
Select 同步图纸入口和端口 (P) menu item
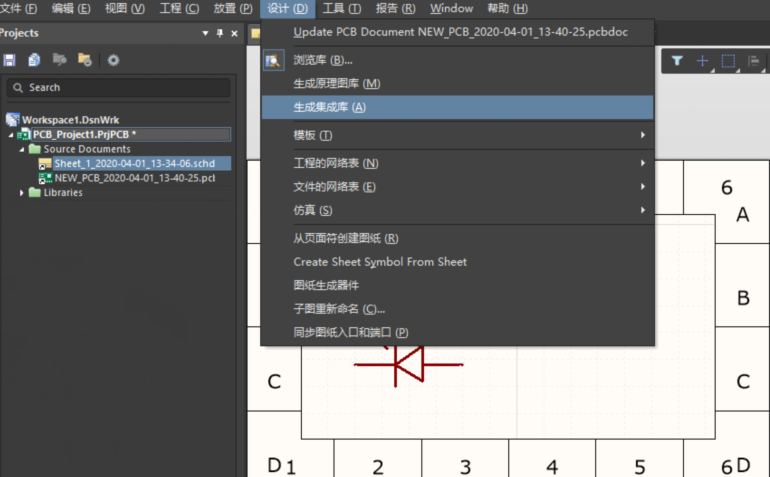(458, 333)
